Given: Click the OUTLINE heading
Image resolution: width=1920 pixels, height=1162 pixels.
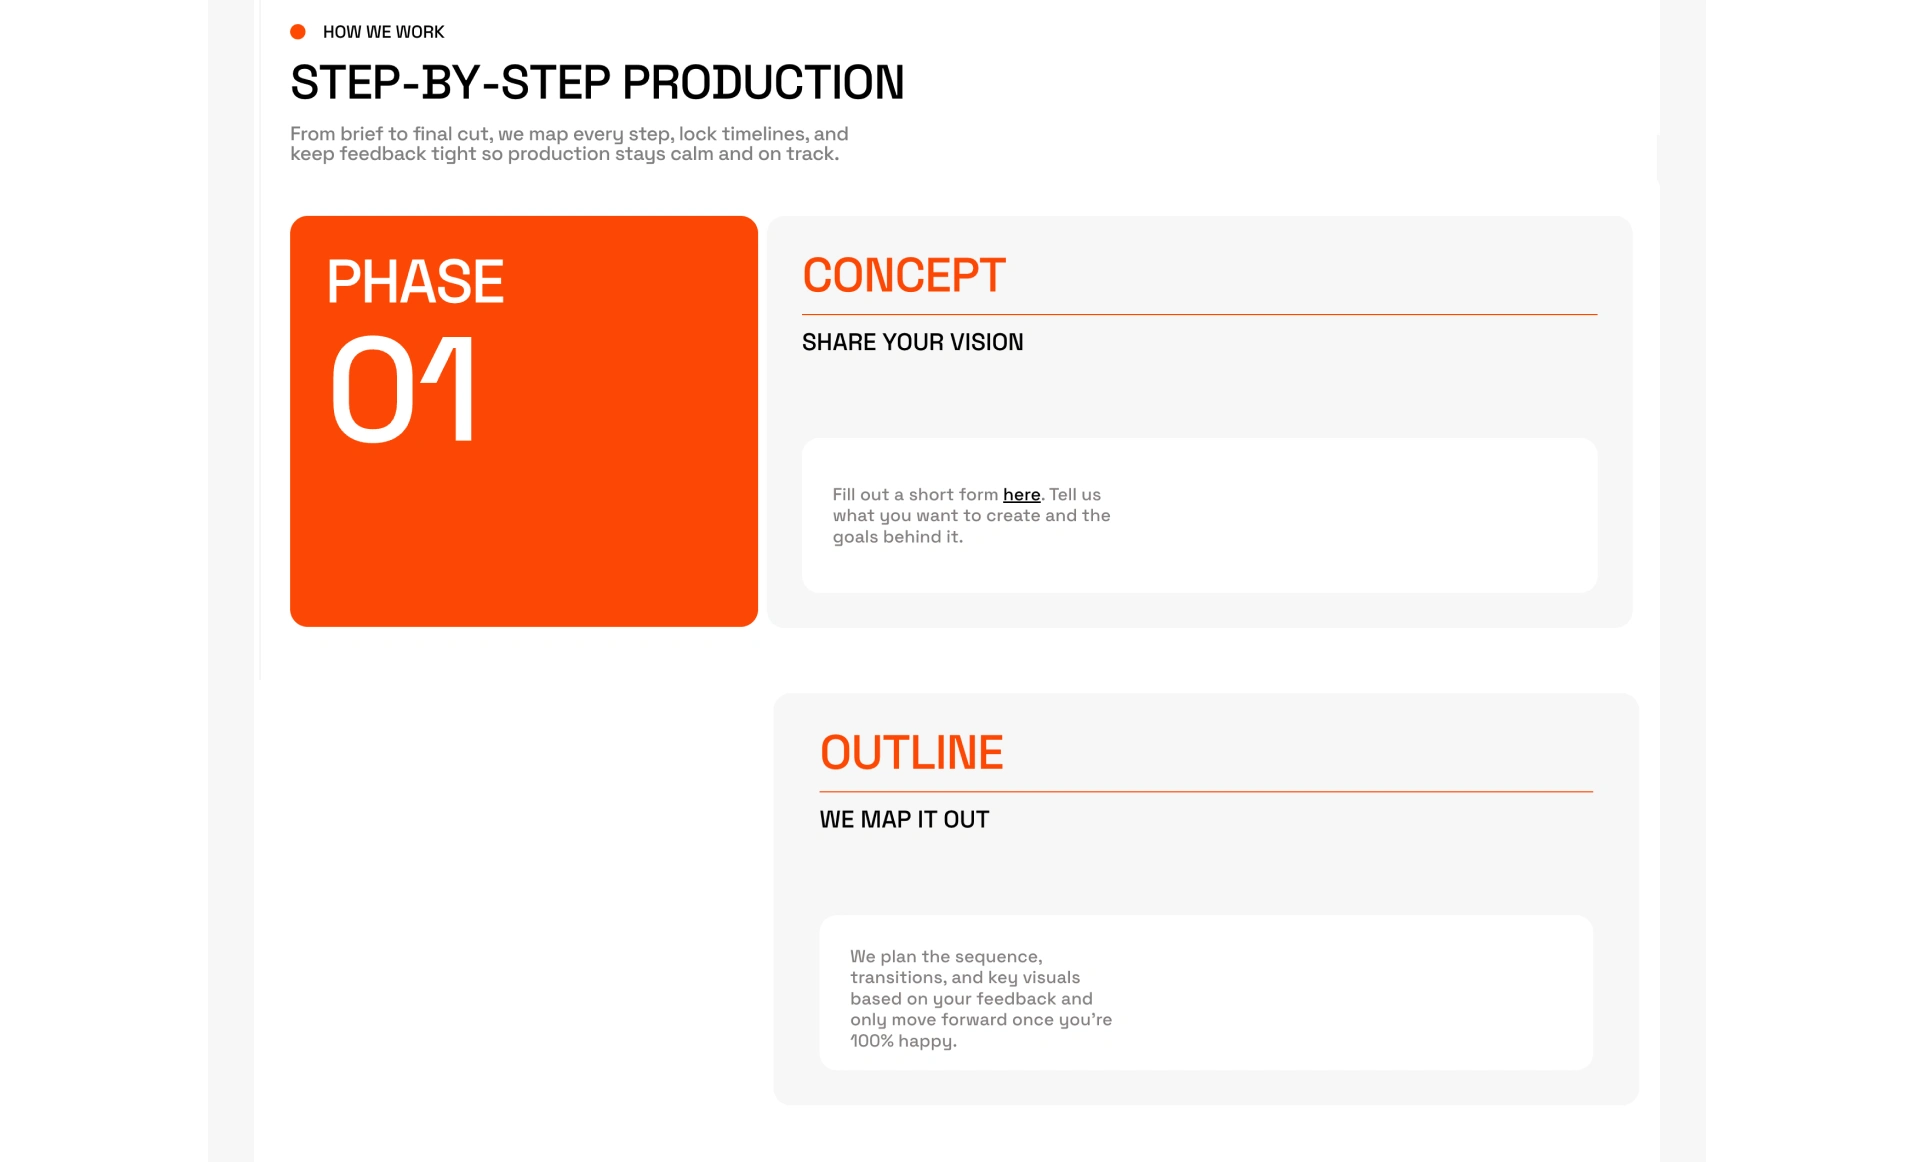Looking at the screenshot, I should point(911,753).
